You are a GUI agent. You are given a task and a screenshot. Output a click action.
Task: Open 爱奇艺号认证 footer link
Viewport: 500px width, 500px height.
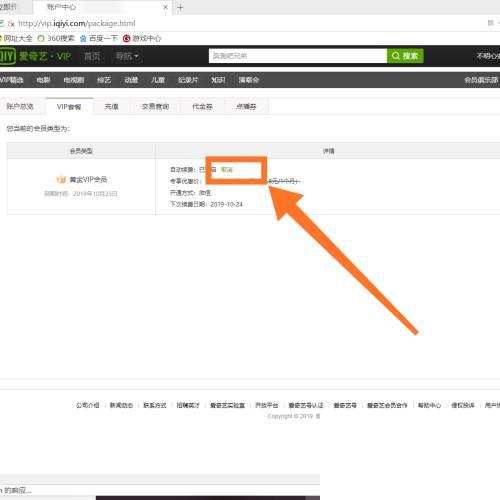pos(306,405)
